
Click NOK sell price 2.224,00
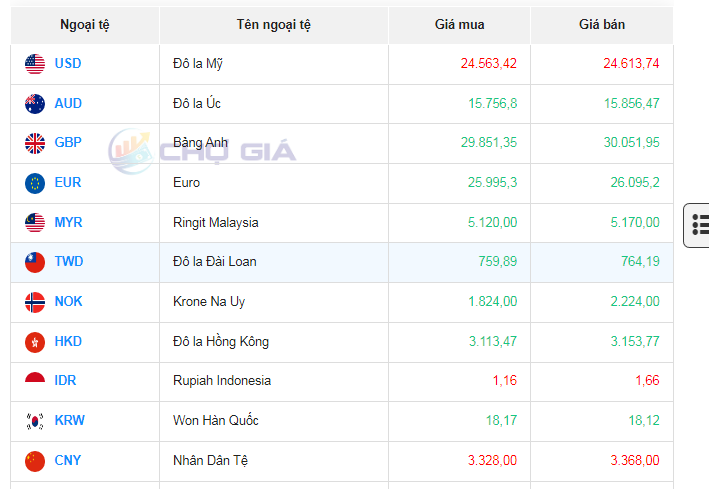click(x=635, y=301)
